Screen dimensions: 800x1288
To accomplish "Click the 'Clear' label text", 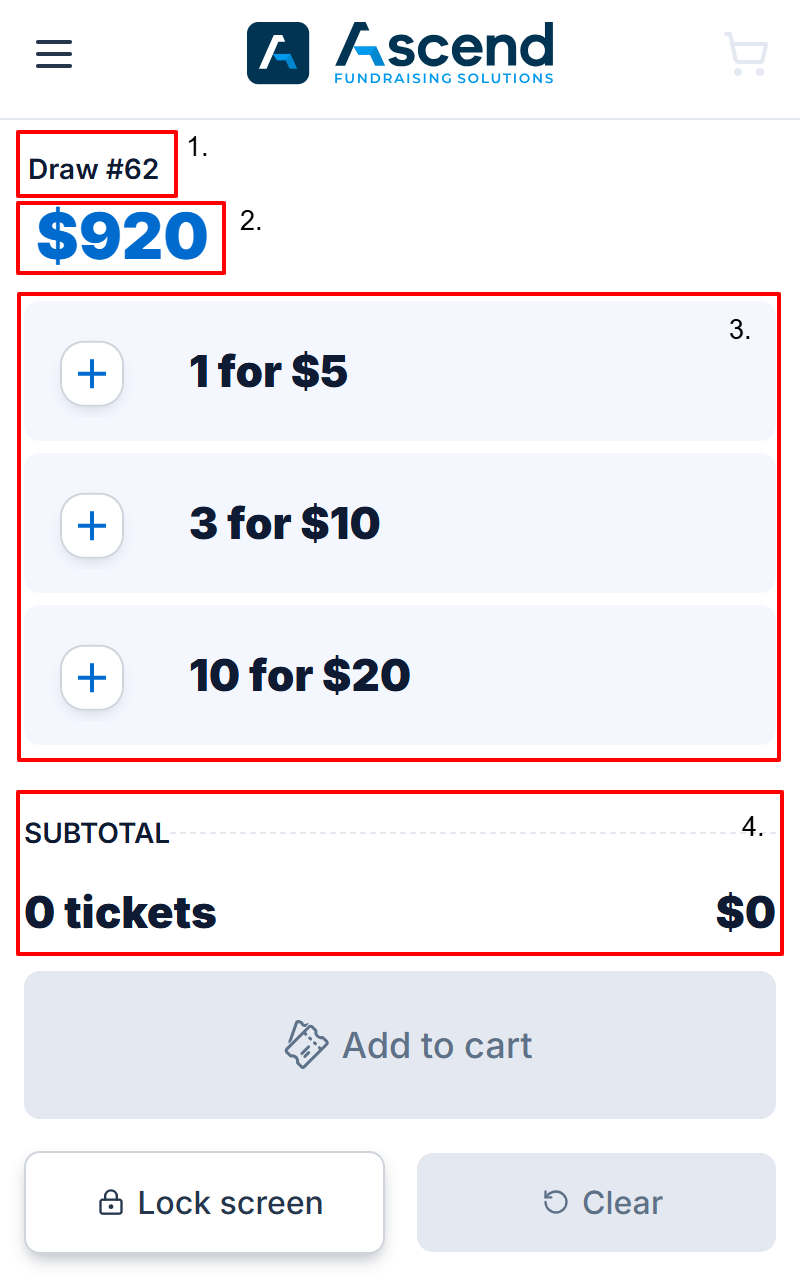I will (x=622, y=1202).
